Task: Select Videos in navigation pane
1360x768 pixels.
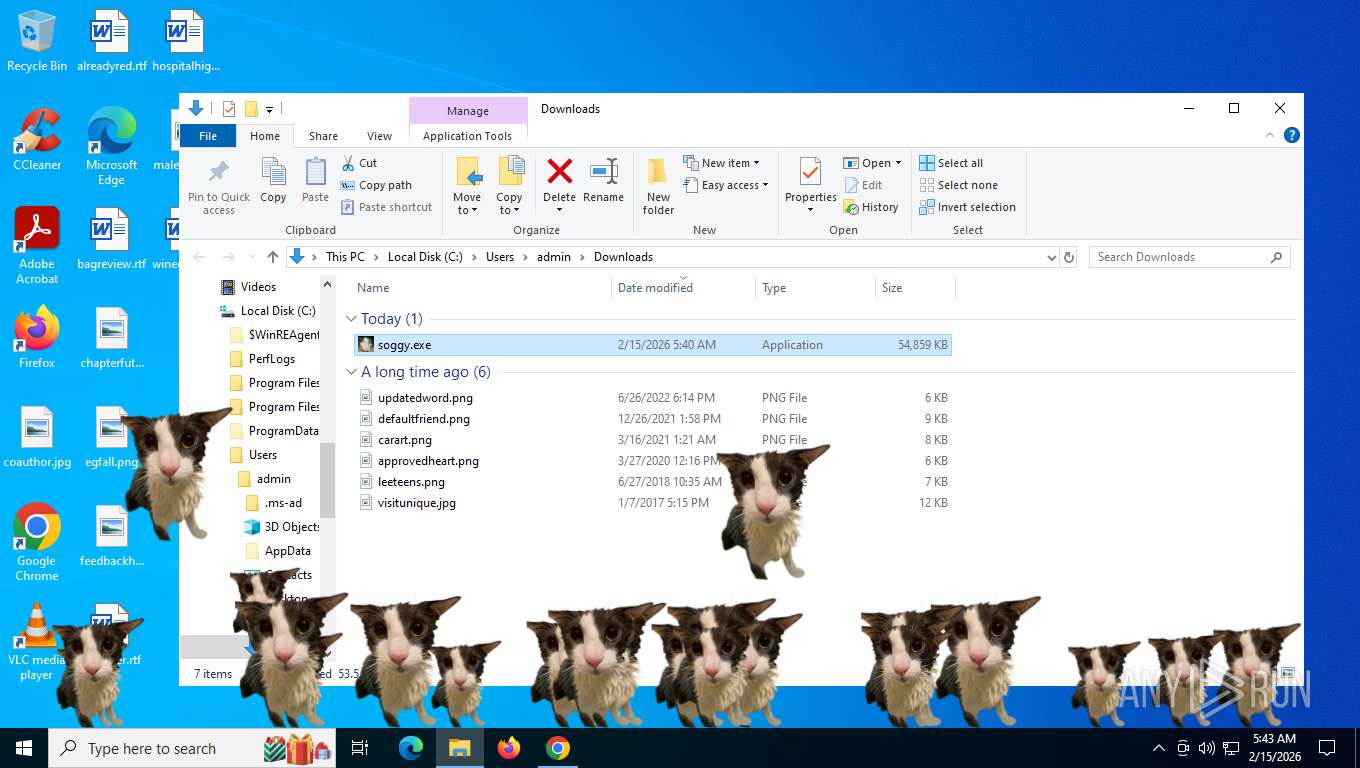Action: (x=258, y=287)
